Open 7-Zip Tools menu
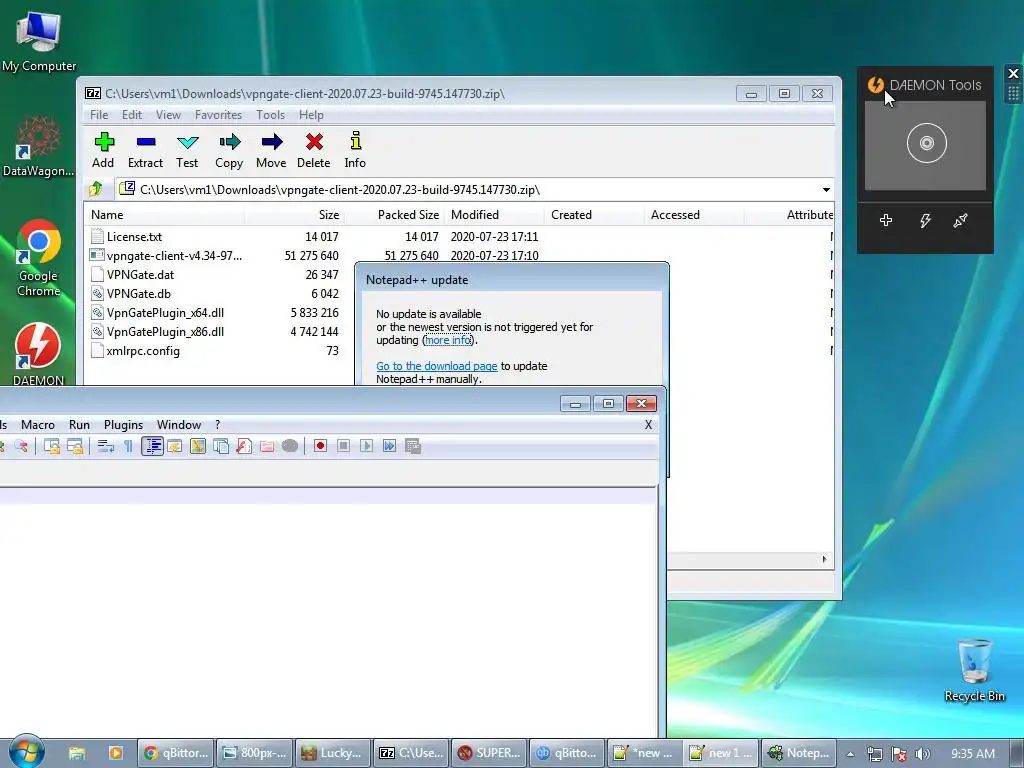Viewport: 1024px width, 768px height. (x=270, y=115)
